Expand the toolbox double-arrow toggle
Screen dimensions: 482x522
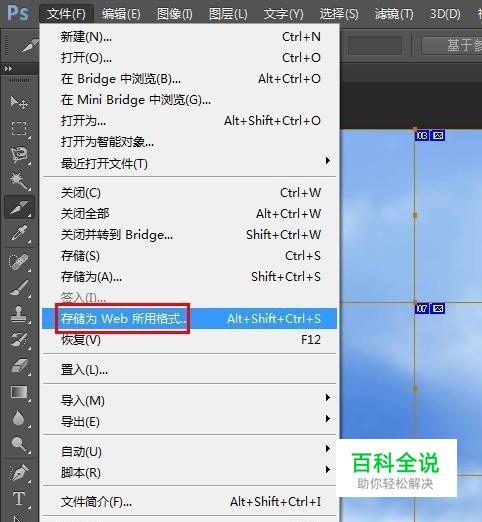[8, 68]
